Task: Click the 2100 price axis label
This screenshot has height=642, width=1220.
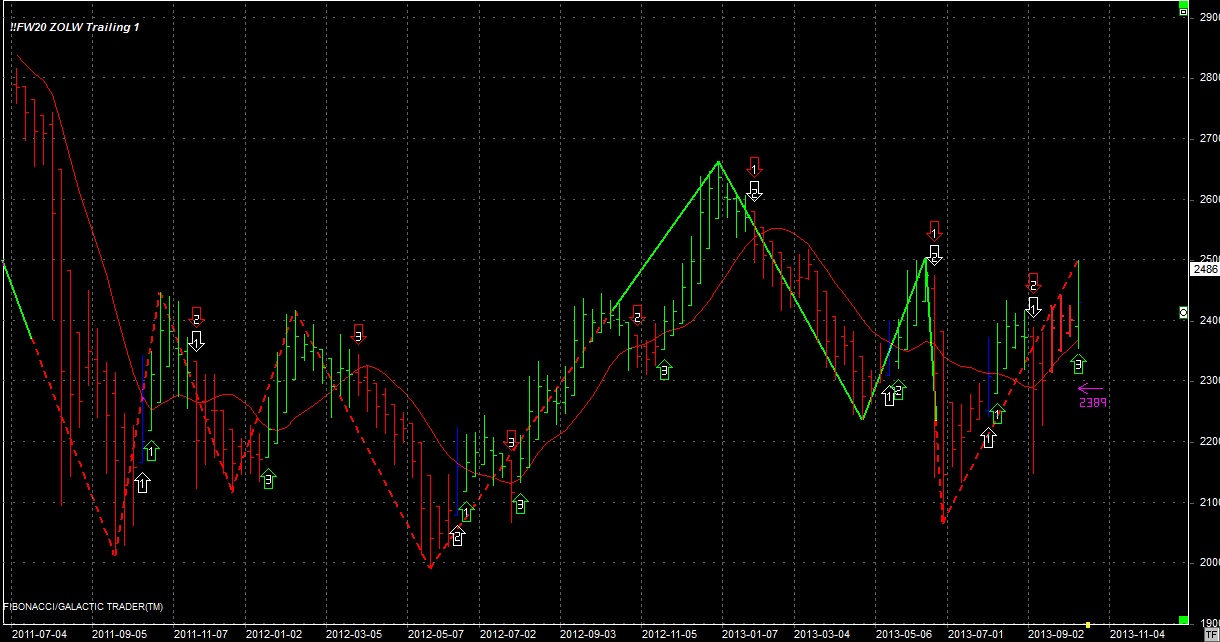Action: (x=1208, y=501)
